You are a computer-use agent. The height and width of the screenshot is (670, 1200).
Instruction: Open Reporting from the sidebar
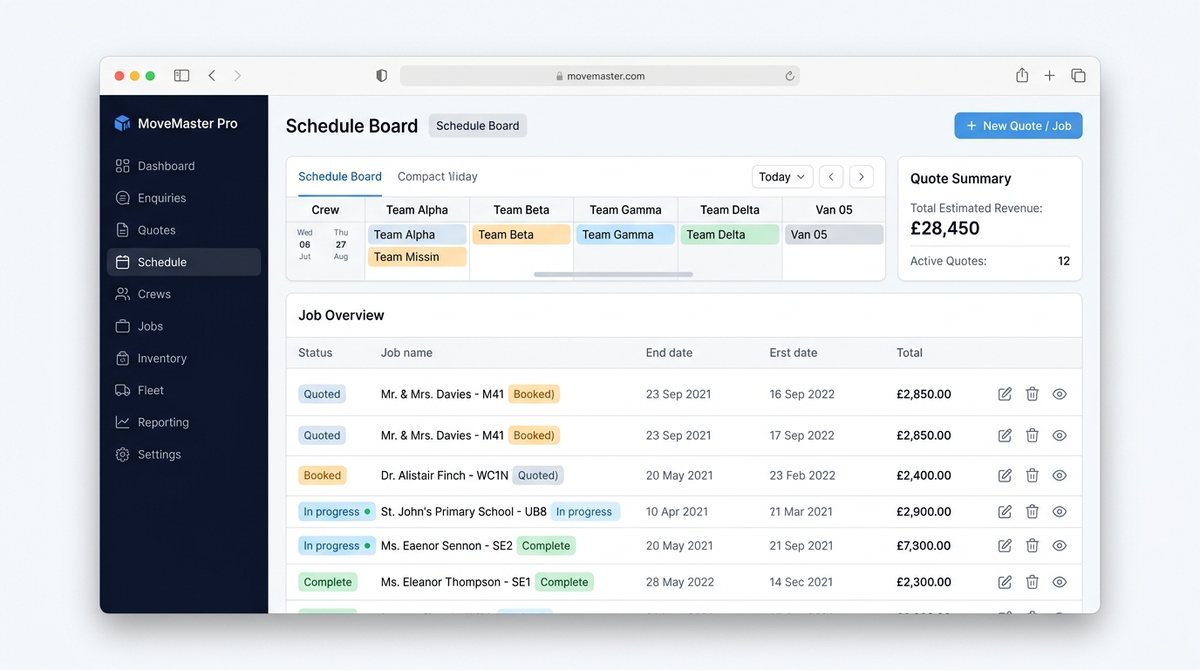click(x=184, y=422)
